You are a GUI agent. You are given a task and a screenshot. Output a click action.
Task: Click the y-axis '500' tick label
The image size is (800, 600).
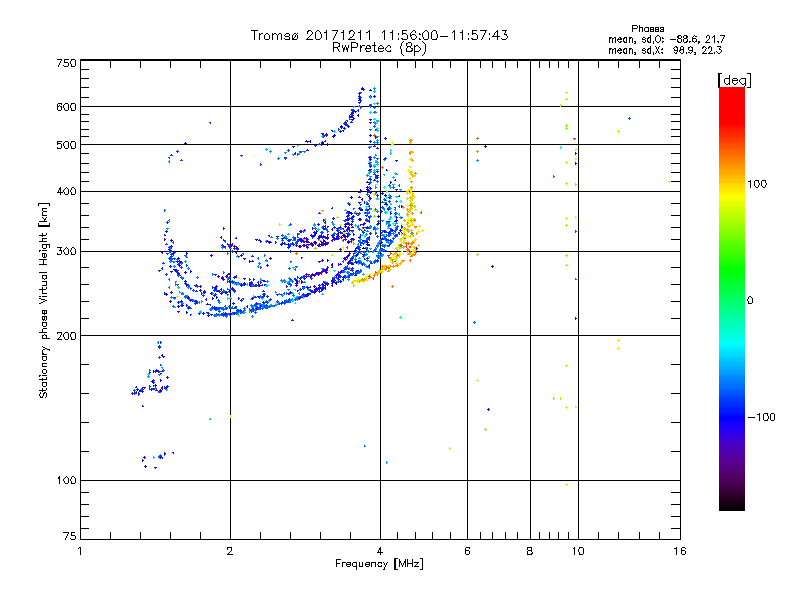click(x=66, y=145)
